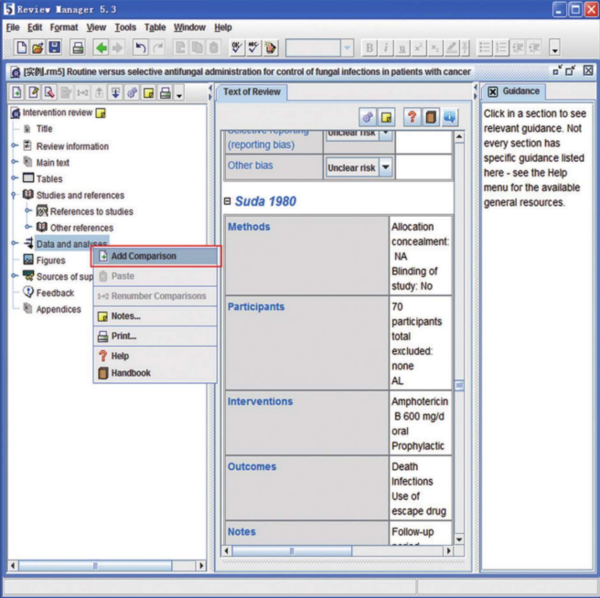Click the Undo arrow in the toolbar
This screenshot has width=600, height=598.
click(140, 48)
